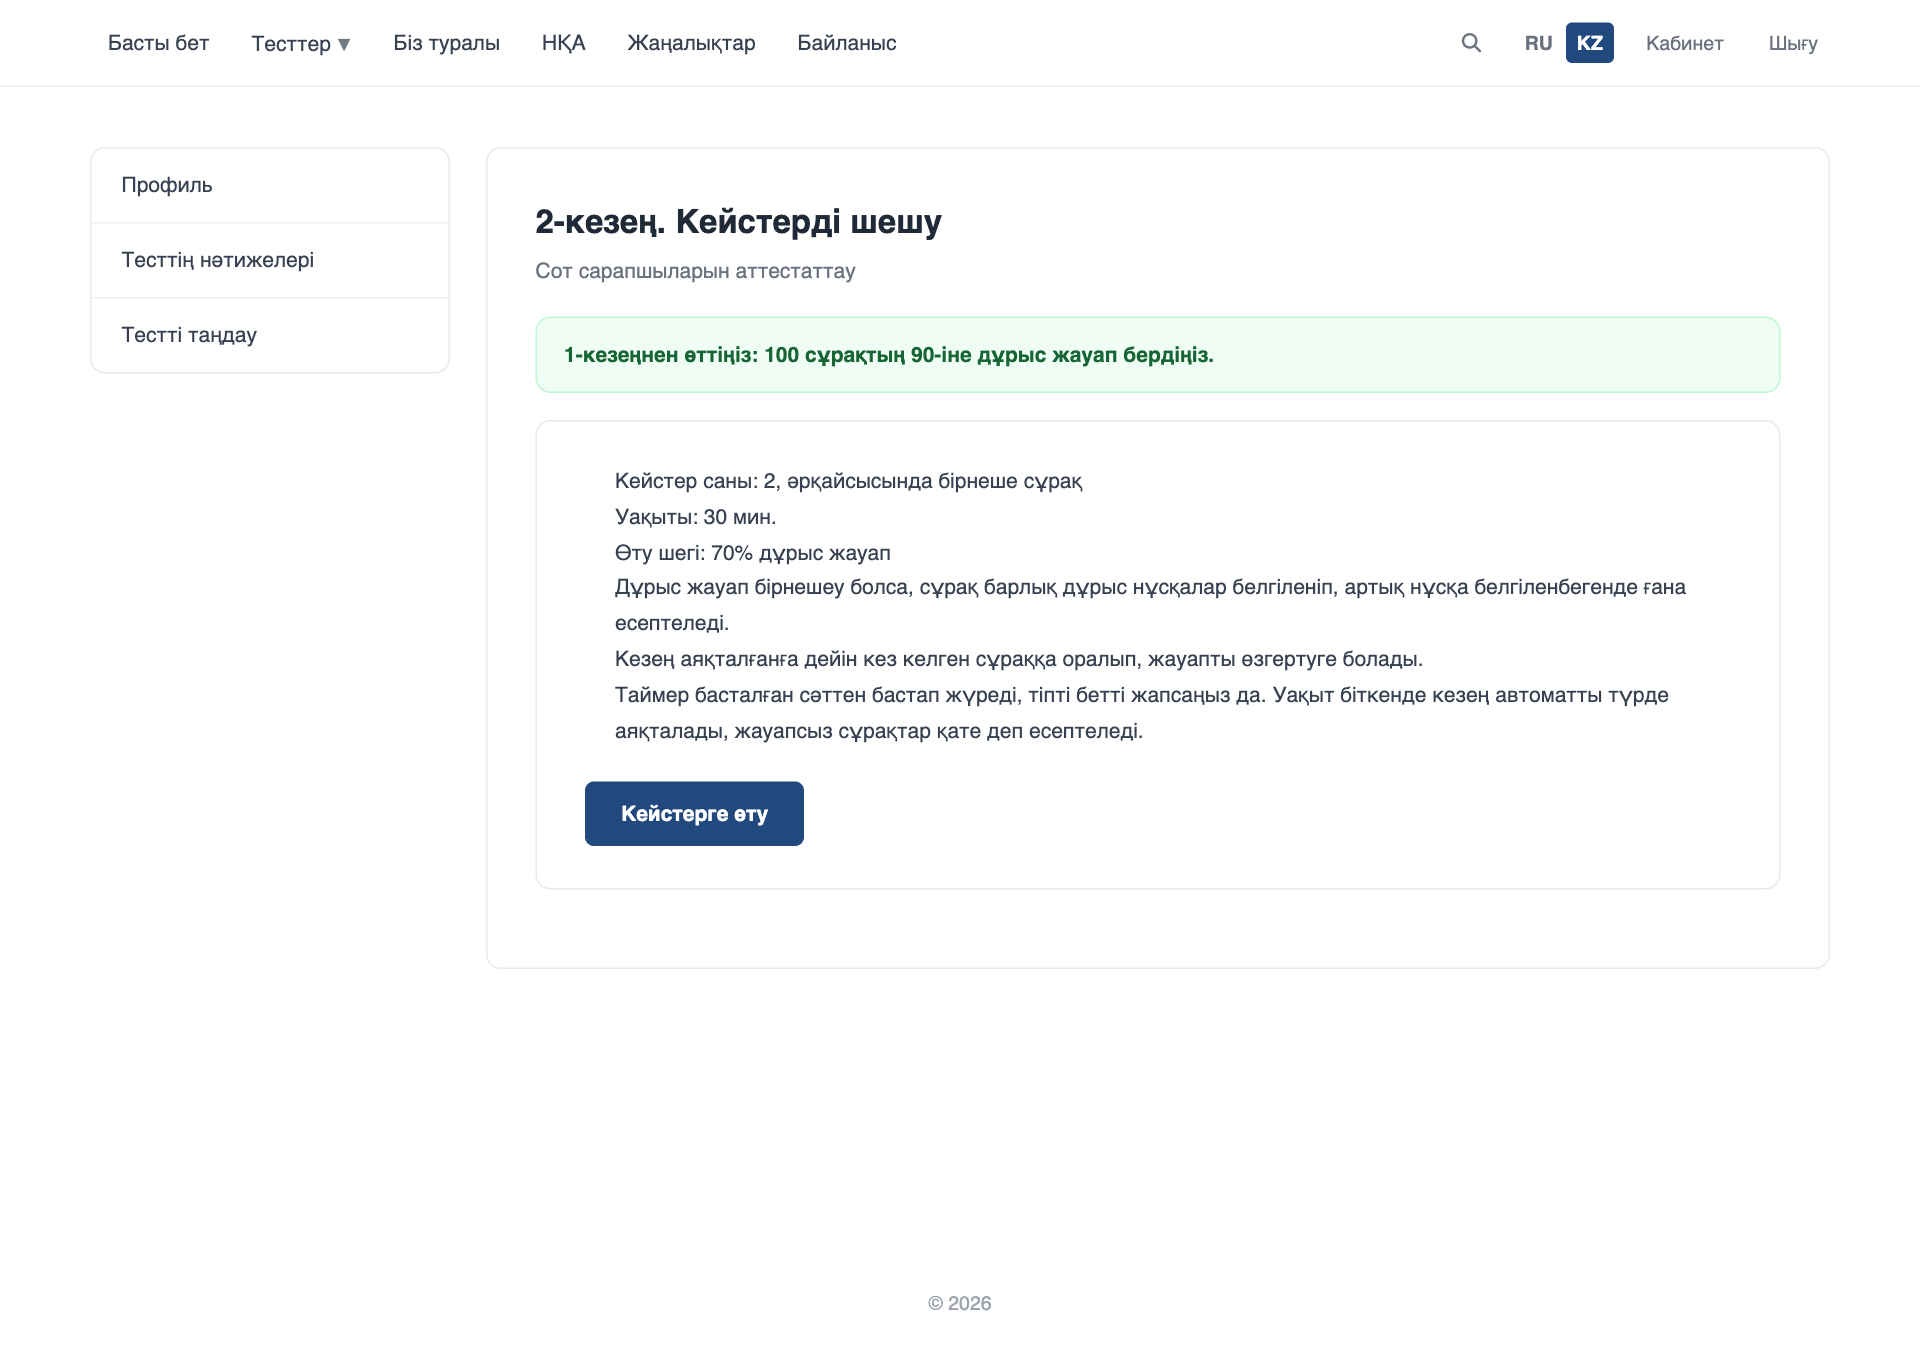The image size is (1920, 1350).
Task: Click the line Өту шегі: 70%
Action: (752, 553)
